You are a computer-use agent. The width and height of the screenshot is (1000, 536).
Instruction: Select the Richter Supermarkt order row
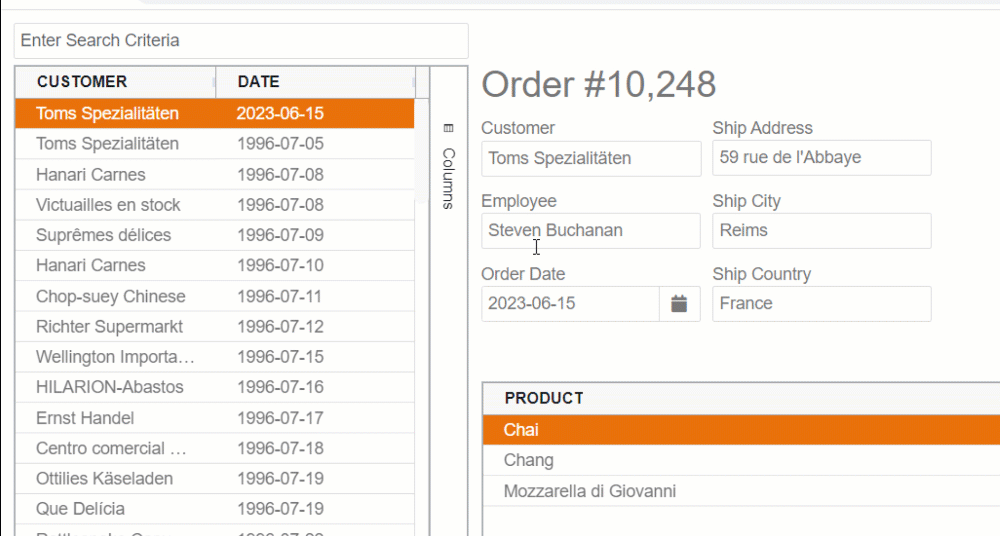click(x=215, y=326)
